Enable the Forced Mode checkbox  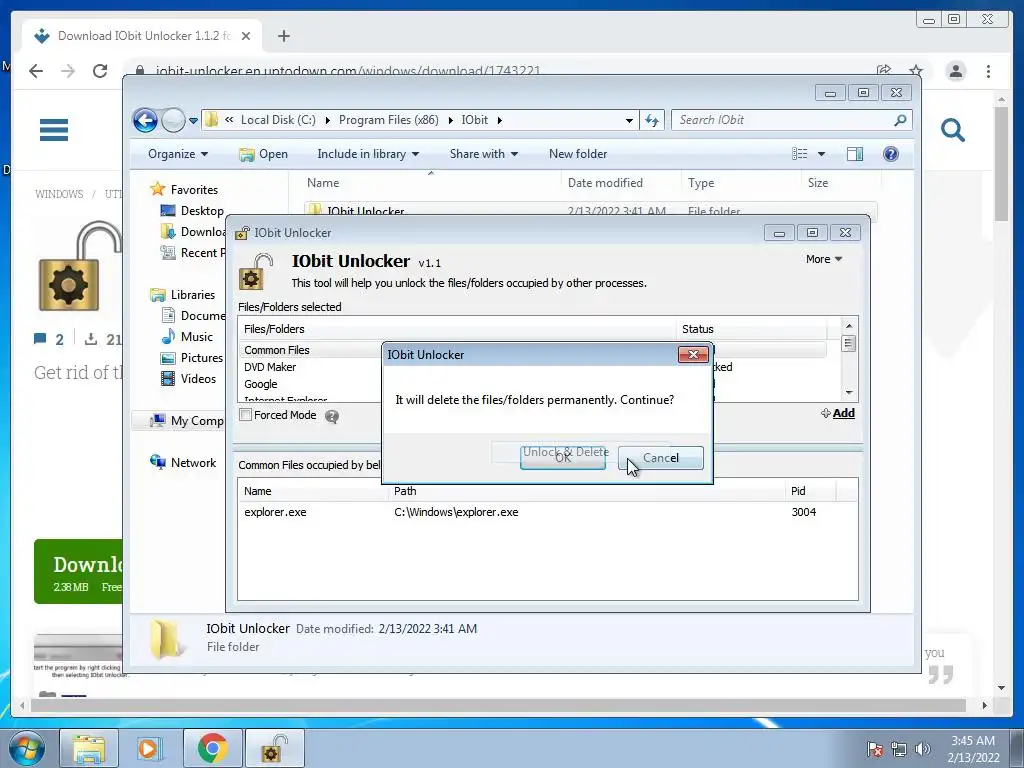coord(246,415)
